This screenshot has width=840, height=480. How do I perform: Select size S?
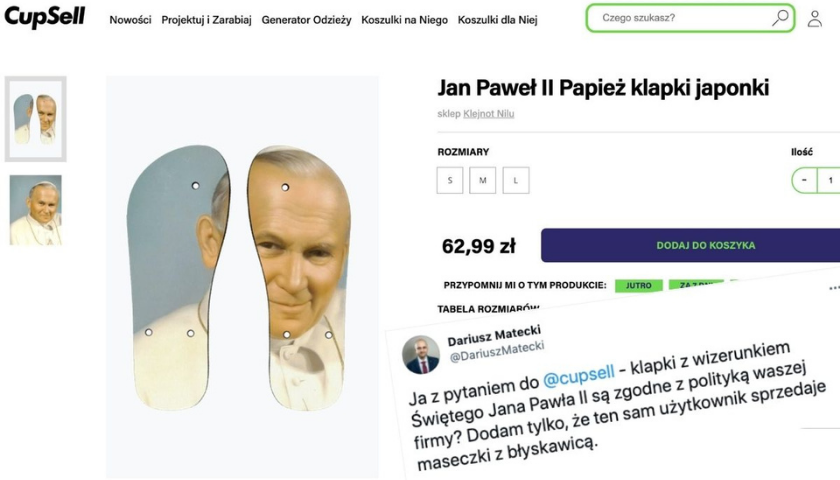click(450, 181)
